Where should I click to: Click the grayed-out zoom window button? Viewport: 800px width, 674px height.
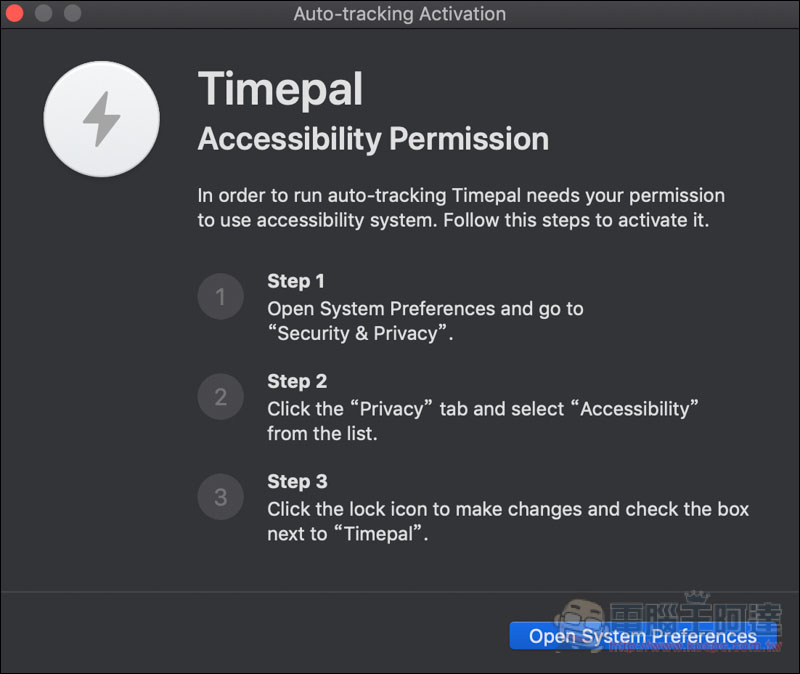click(x=73, y=13)
